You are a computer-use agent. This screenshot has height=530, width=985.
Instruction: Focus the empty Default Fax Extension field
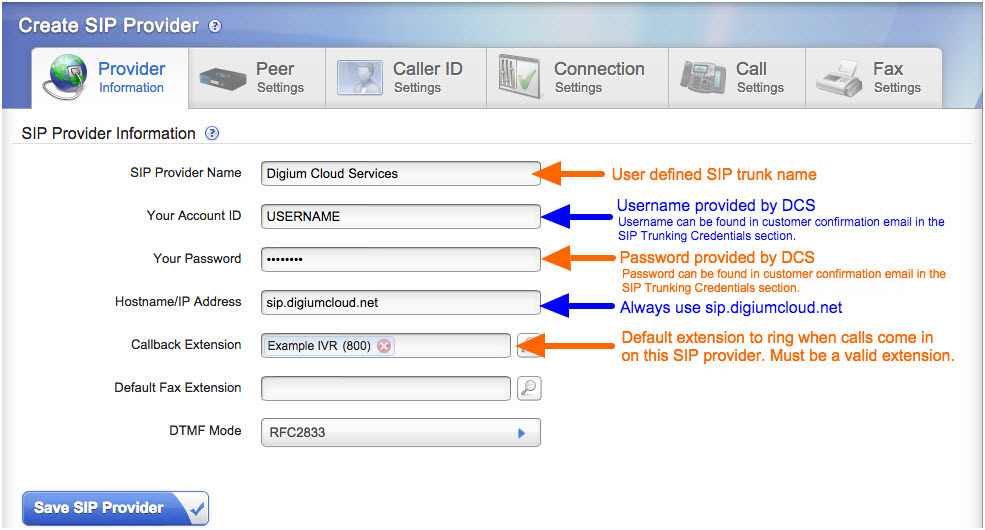pyautogui.click(x=386, y=388)
